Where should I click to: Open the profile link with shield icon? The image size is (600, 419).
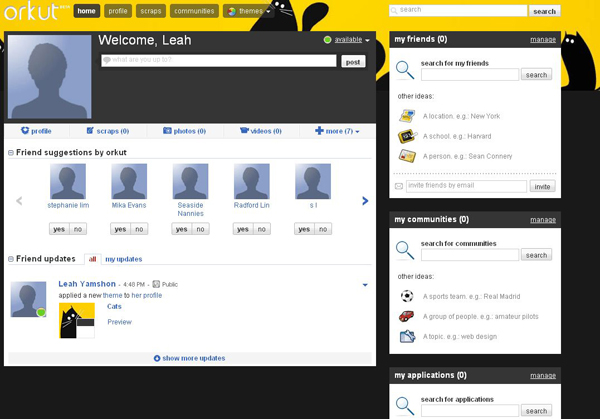pyautogui.click(x=36, y=131)
